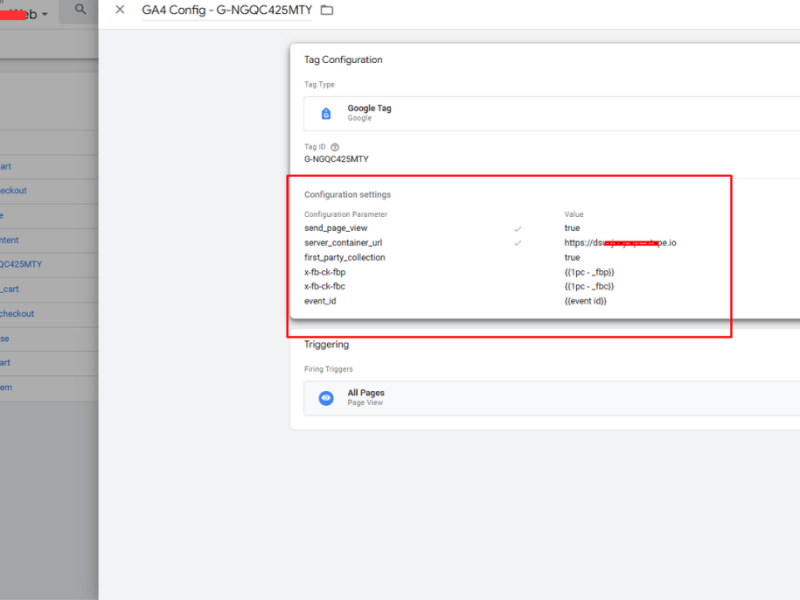Click the x-fb-ck-fbc parameter
Viewport: 800px width, 600px height.
pos(324,286)
